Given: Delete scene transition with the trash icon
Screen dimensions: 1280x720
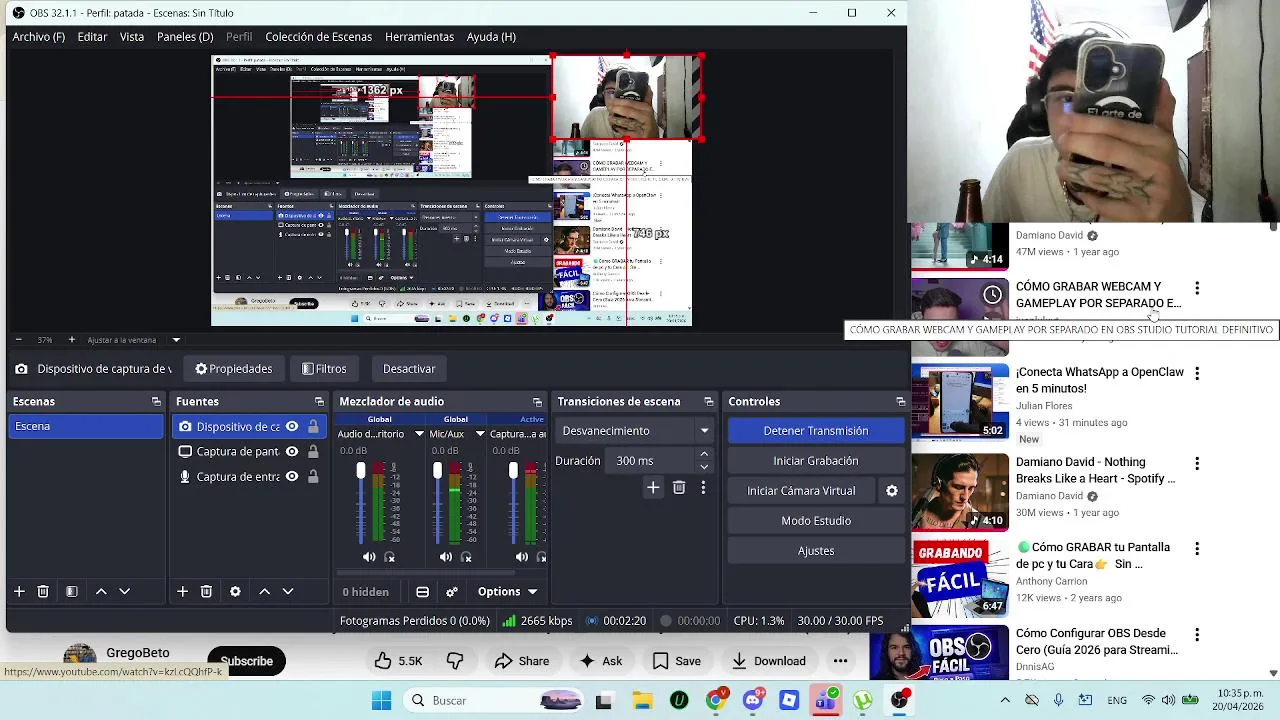Looking at the screenshot, I should (679, 487).
